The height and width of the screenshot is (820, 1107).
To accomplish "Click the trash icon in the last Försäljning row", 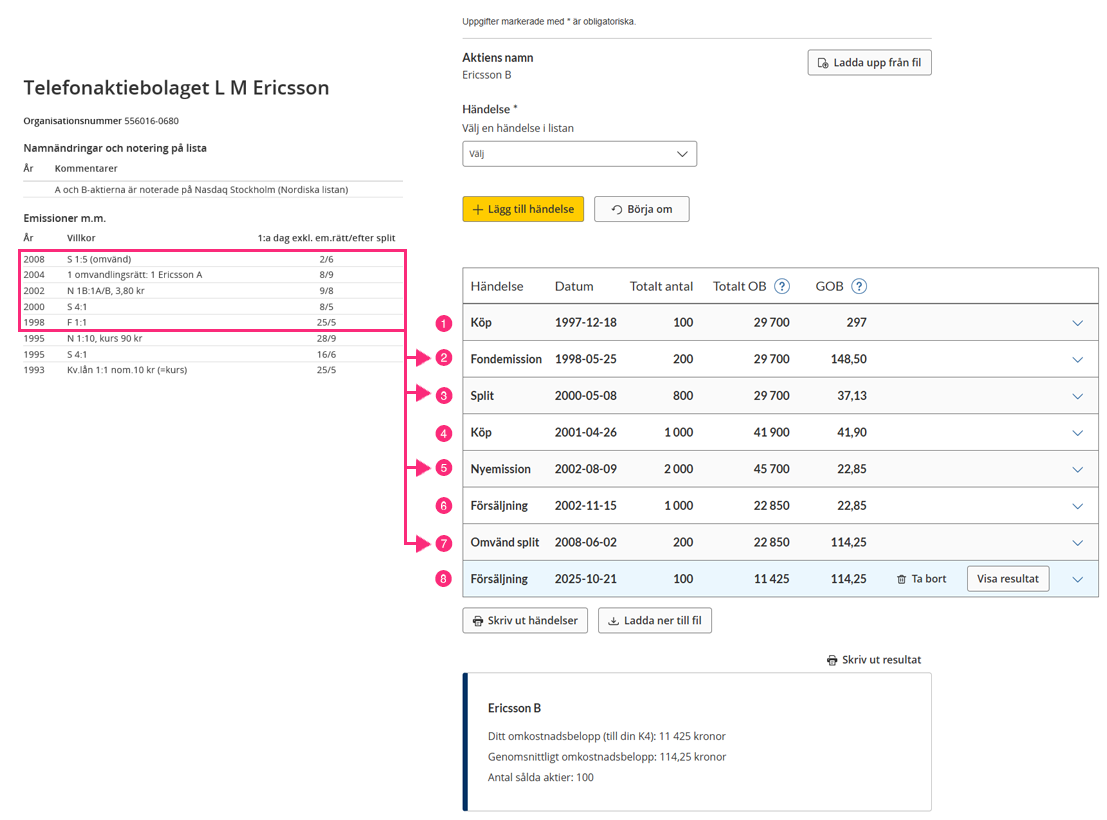I will coord(902,579).
